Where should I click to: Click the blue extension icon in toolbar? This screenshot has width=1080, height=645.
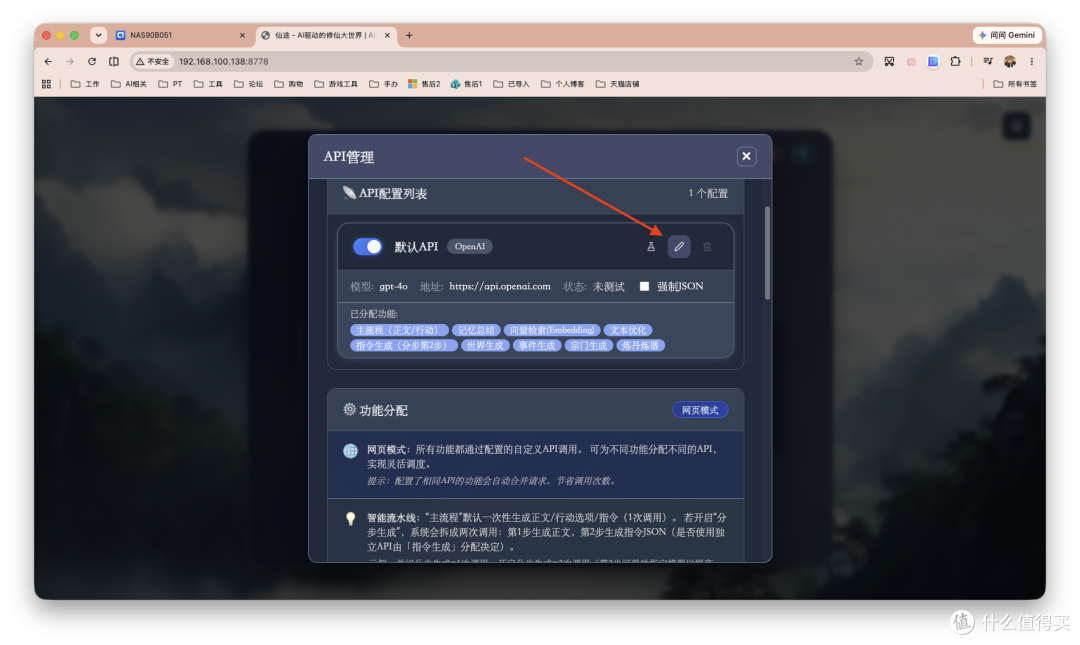(933, 61)
